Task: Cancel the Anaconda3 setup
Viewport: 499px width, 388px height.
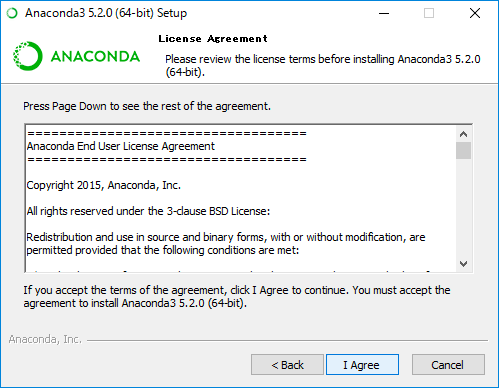Action: (x=448, y=365)
